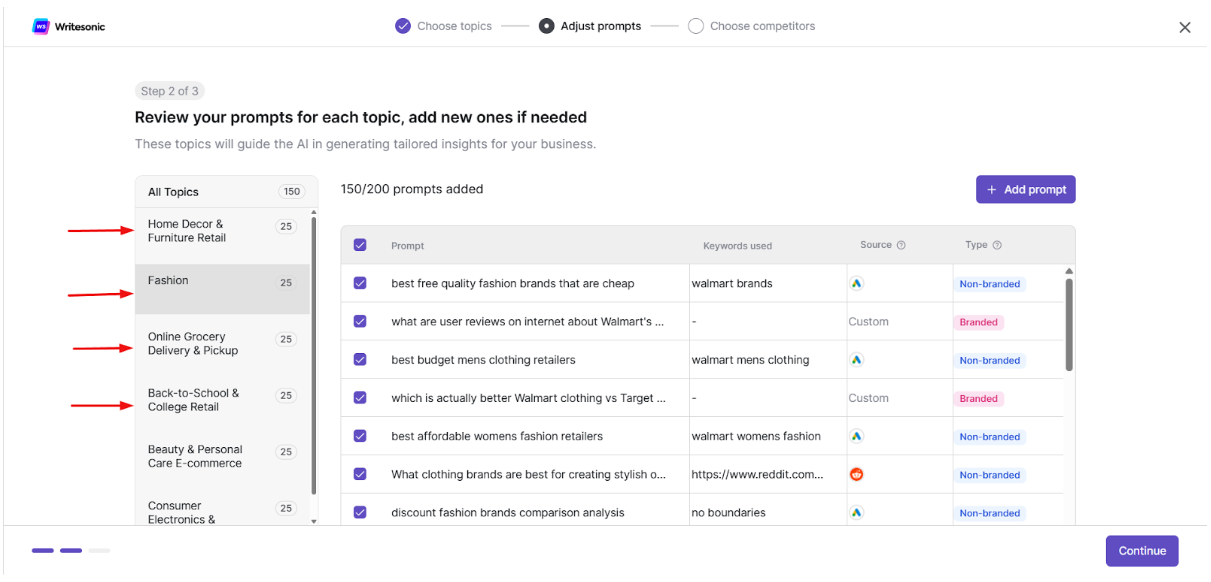Uncheck 'discount fashion brands comparison analysis' prompt

pyautogui.click(x=360, y=512)
